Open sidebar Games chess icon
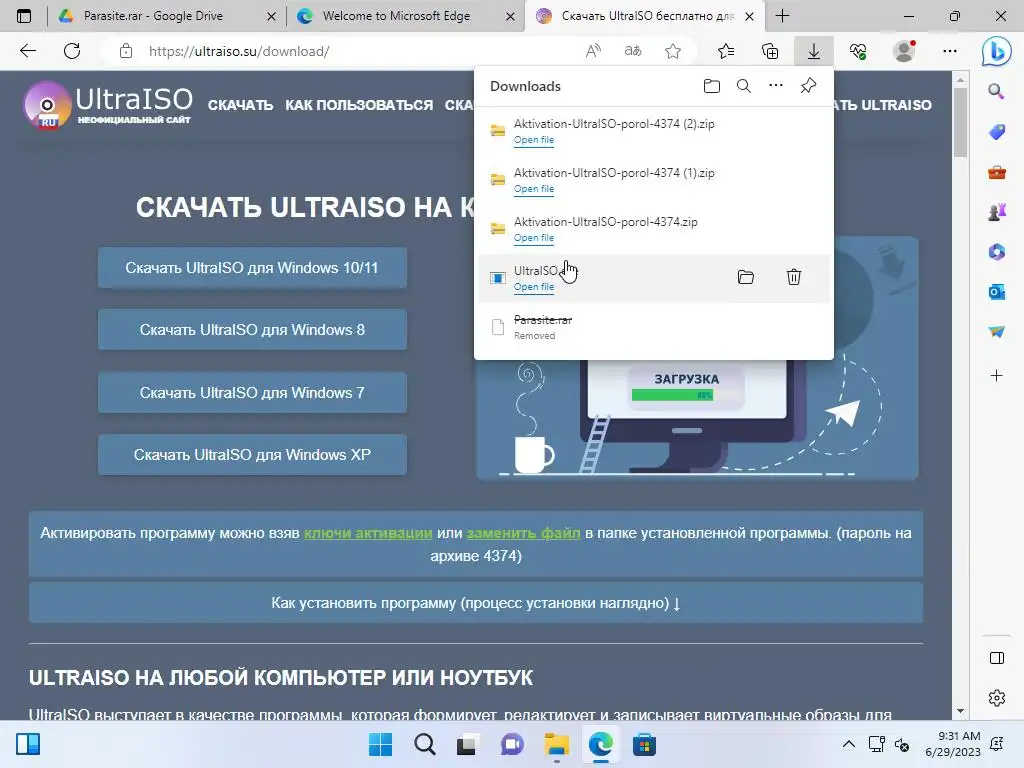Screen dimensions: 1024x768 click(x=996, y=212)
